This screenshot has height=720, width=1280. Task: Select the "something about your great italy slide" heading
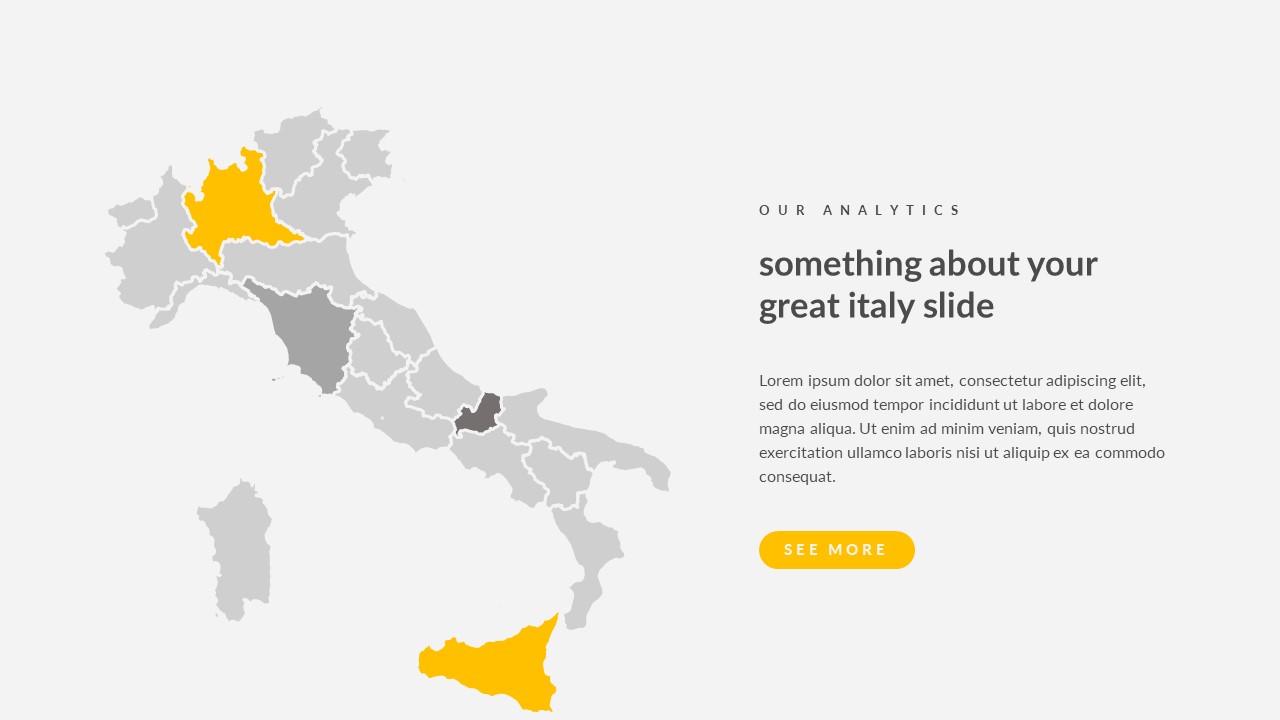coord(928,284)
